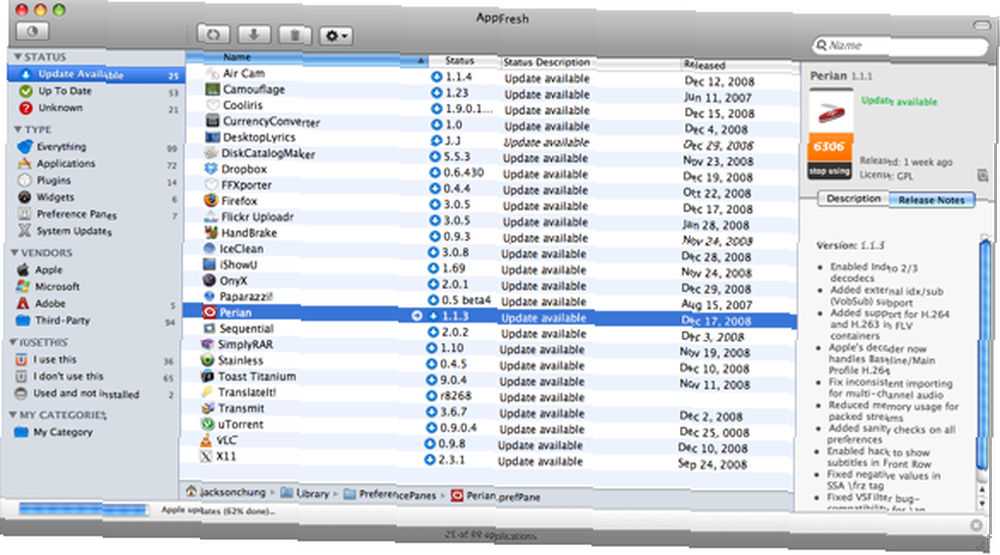Collapse the TYPE section triangle
The width and height of the screenshot is (1000, 555).
pyautogui.click(x=18, y=130)
